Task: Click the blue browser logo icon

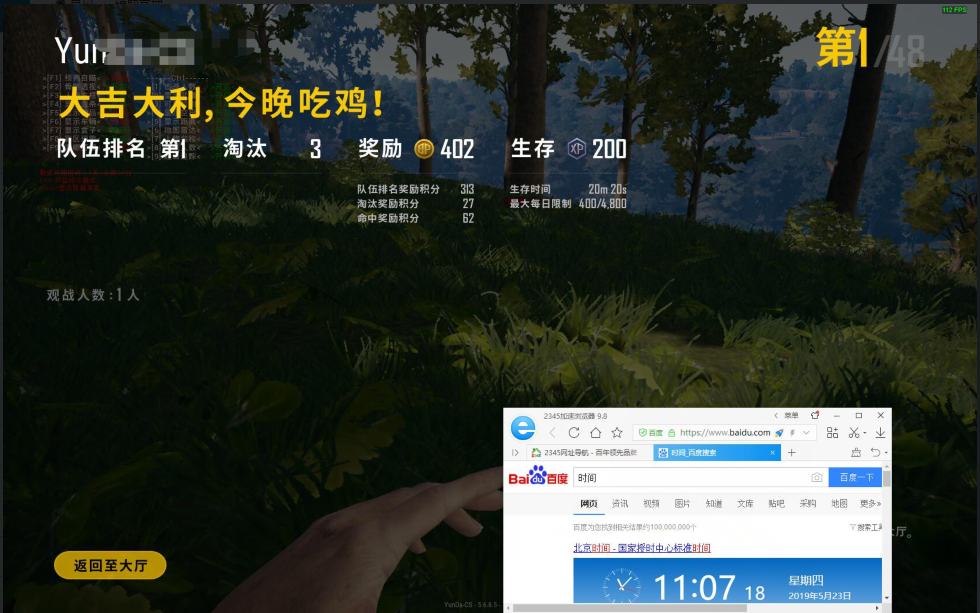Action: tap(523, 428)
